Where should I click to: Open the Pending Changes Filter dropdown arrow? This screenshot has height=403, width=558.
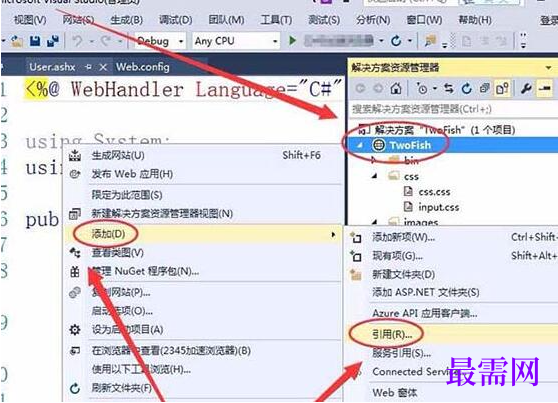(435, 89)
